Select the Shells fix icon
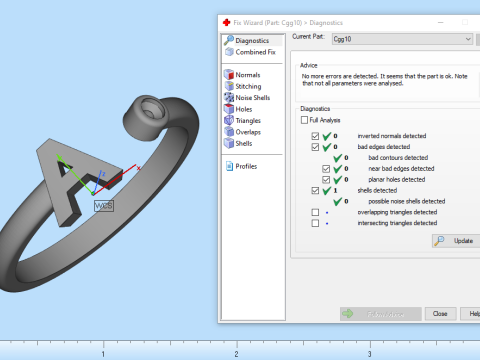The width and height of the screenshot is (480, 360). (229, 143)
